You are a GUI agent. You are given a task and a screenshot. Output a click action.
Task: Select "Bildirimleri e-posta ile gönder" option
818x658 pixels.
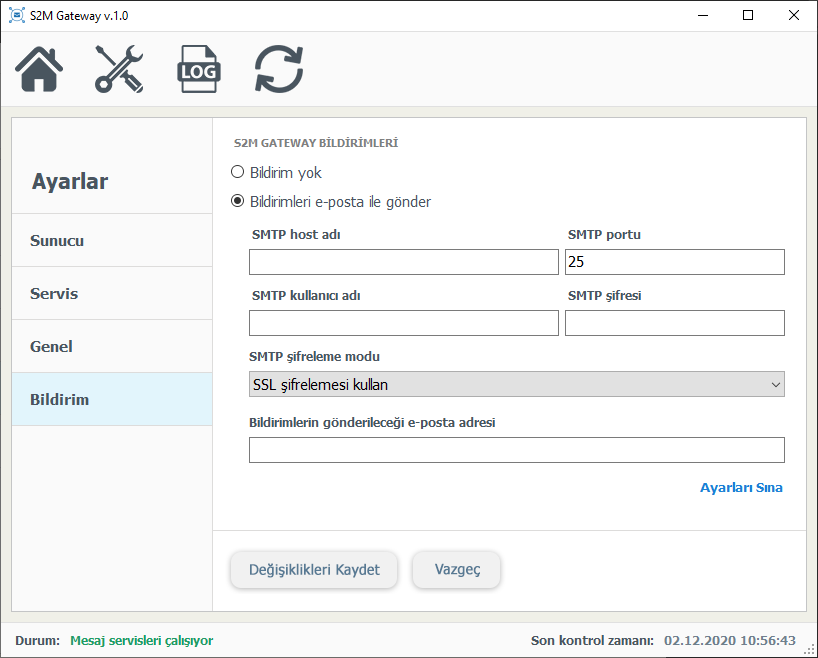pyautogui.click(x=238, y=201)
